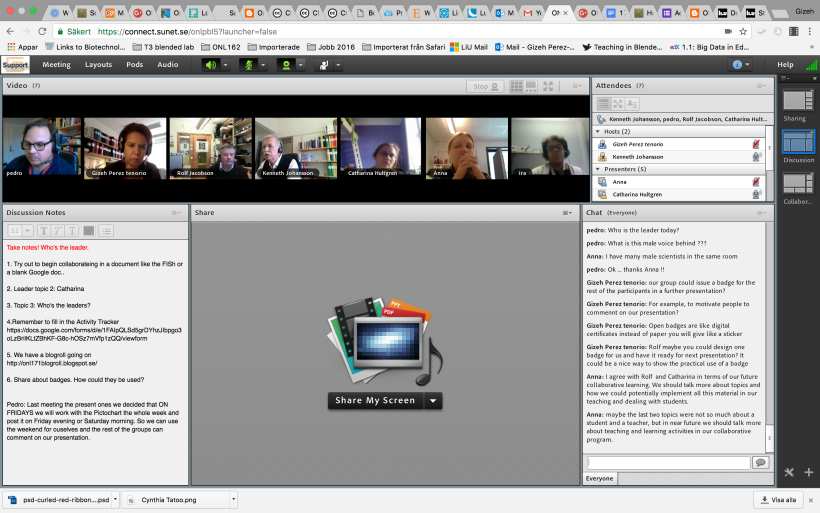
Task: Open the Video pod options menu
Action: point(576,86)
